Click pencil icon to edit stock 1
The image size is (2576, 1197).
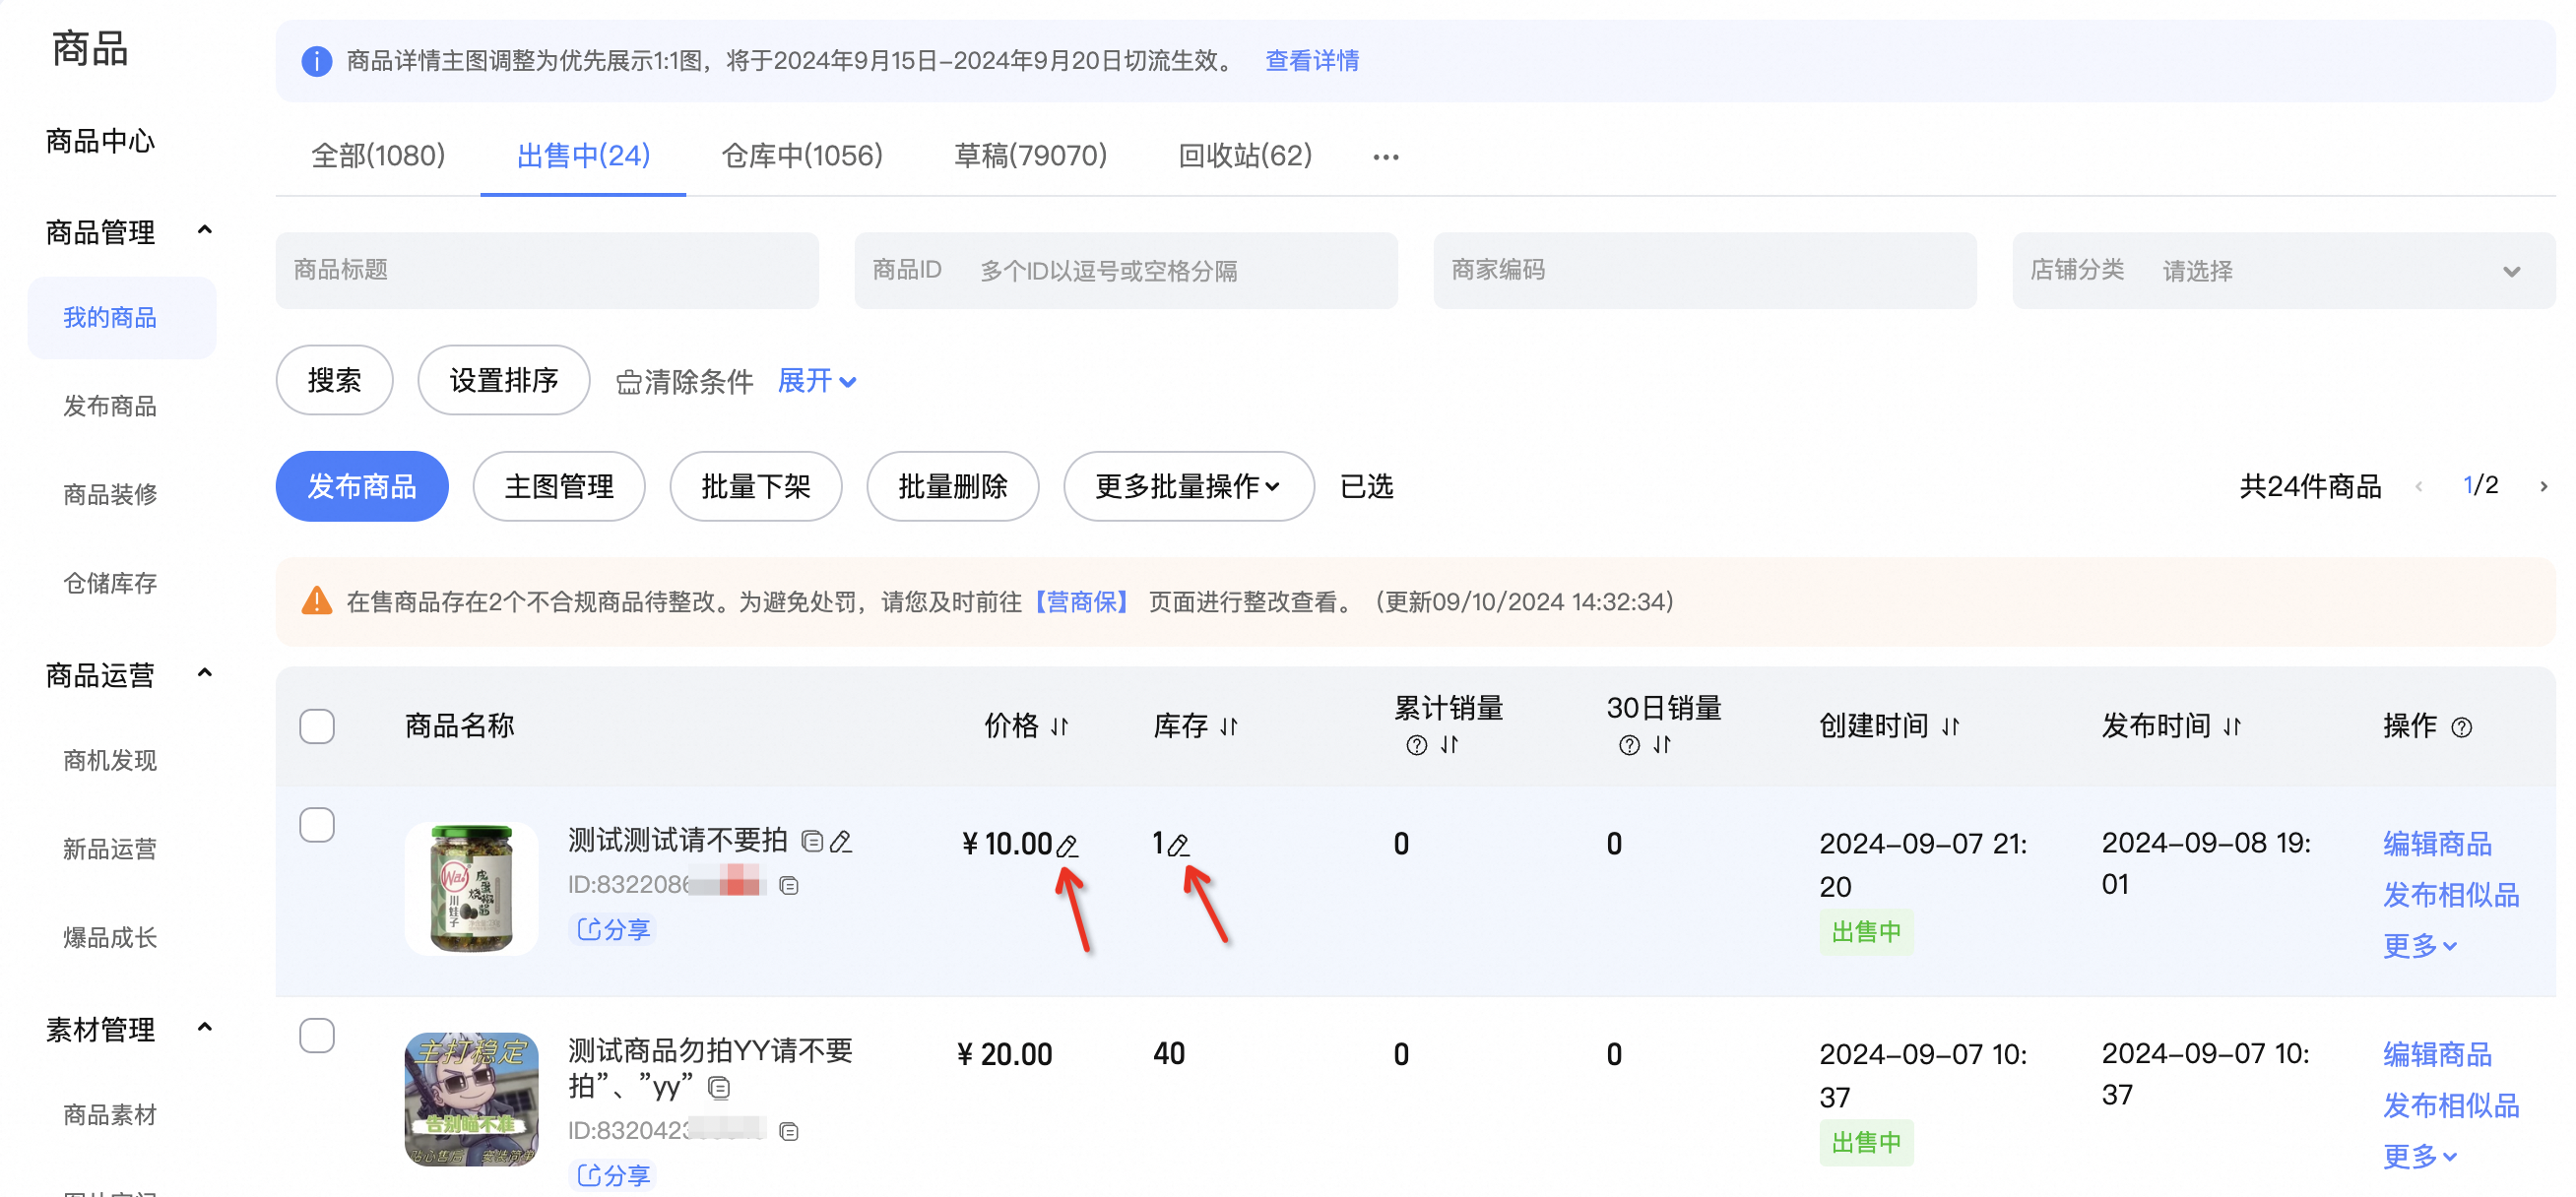pos(1178,846)
